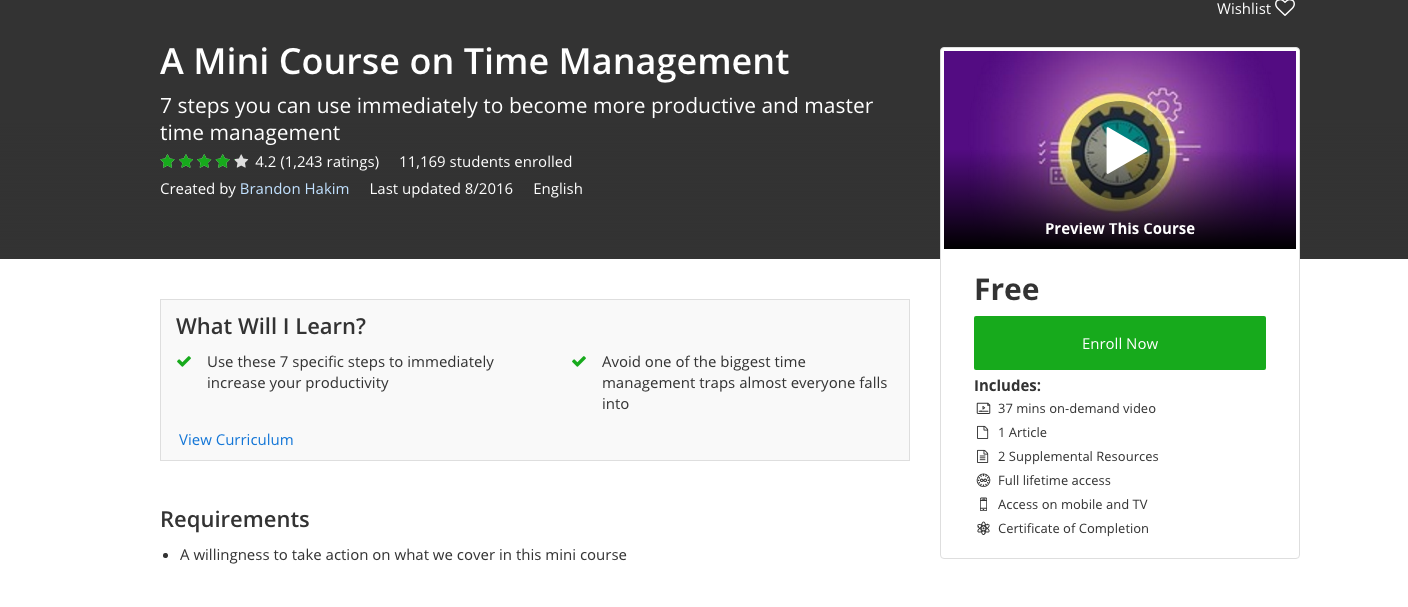Open instructor Brandon Hakim's profile link
This screenshot has width=1408, height=607.
[294, 188]
